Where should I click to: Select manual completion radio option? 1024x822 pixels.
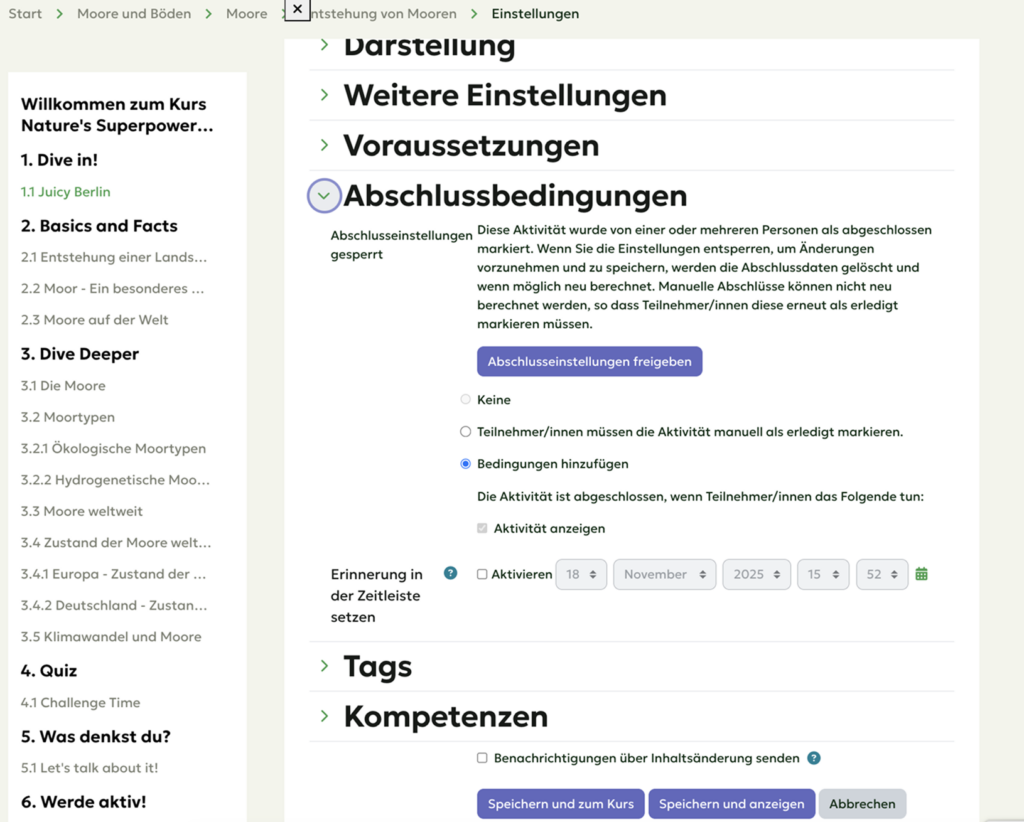(x=465, y=432)
